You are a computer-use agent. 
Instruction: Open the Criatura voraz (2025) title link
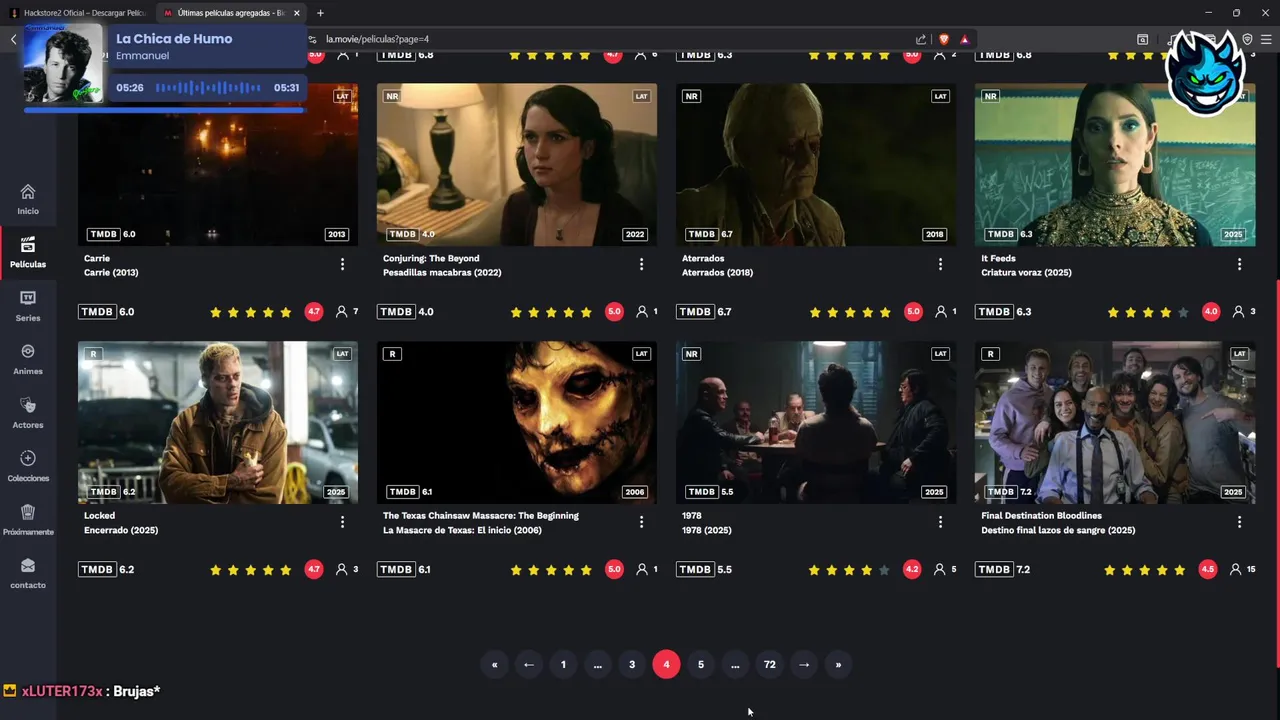1026,272
